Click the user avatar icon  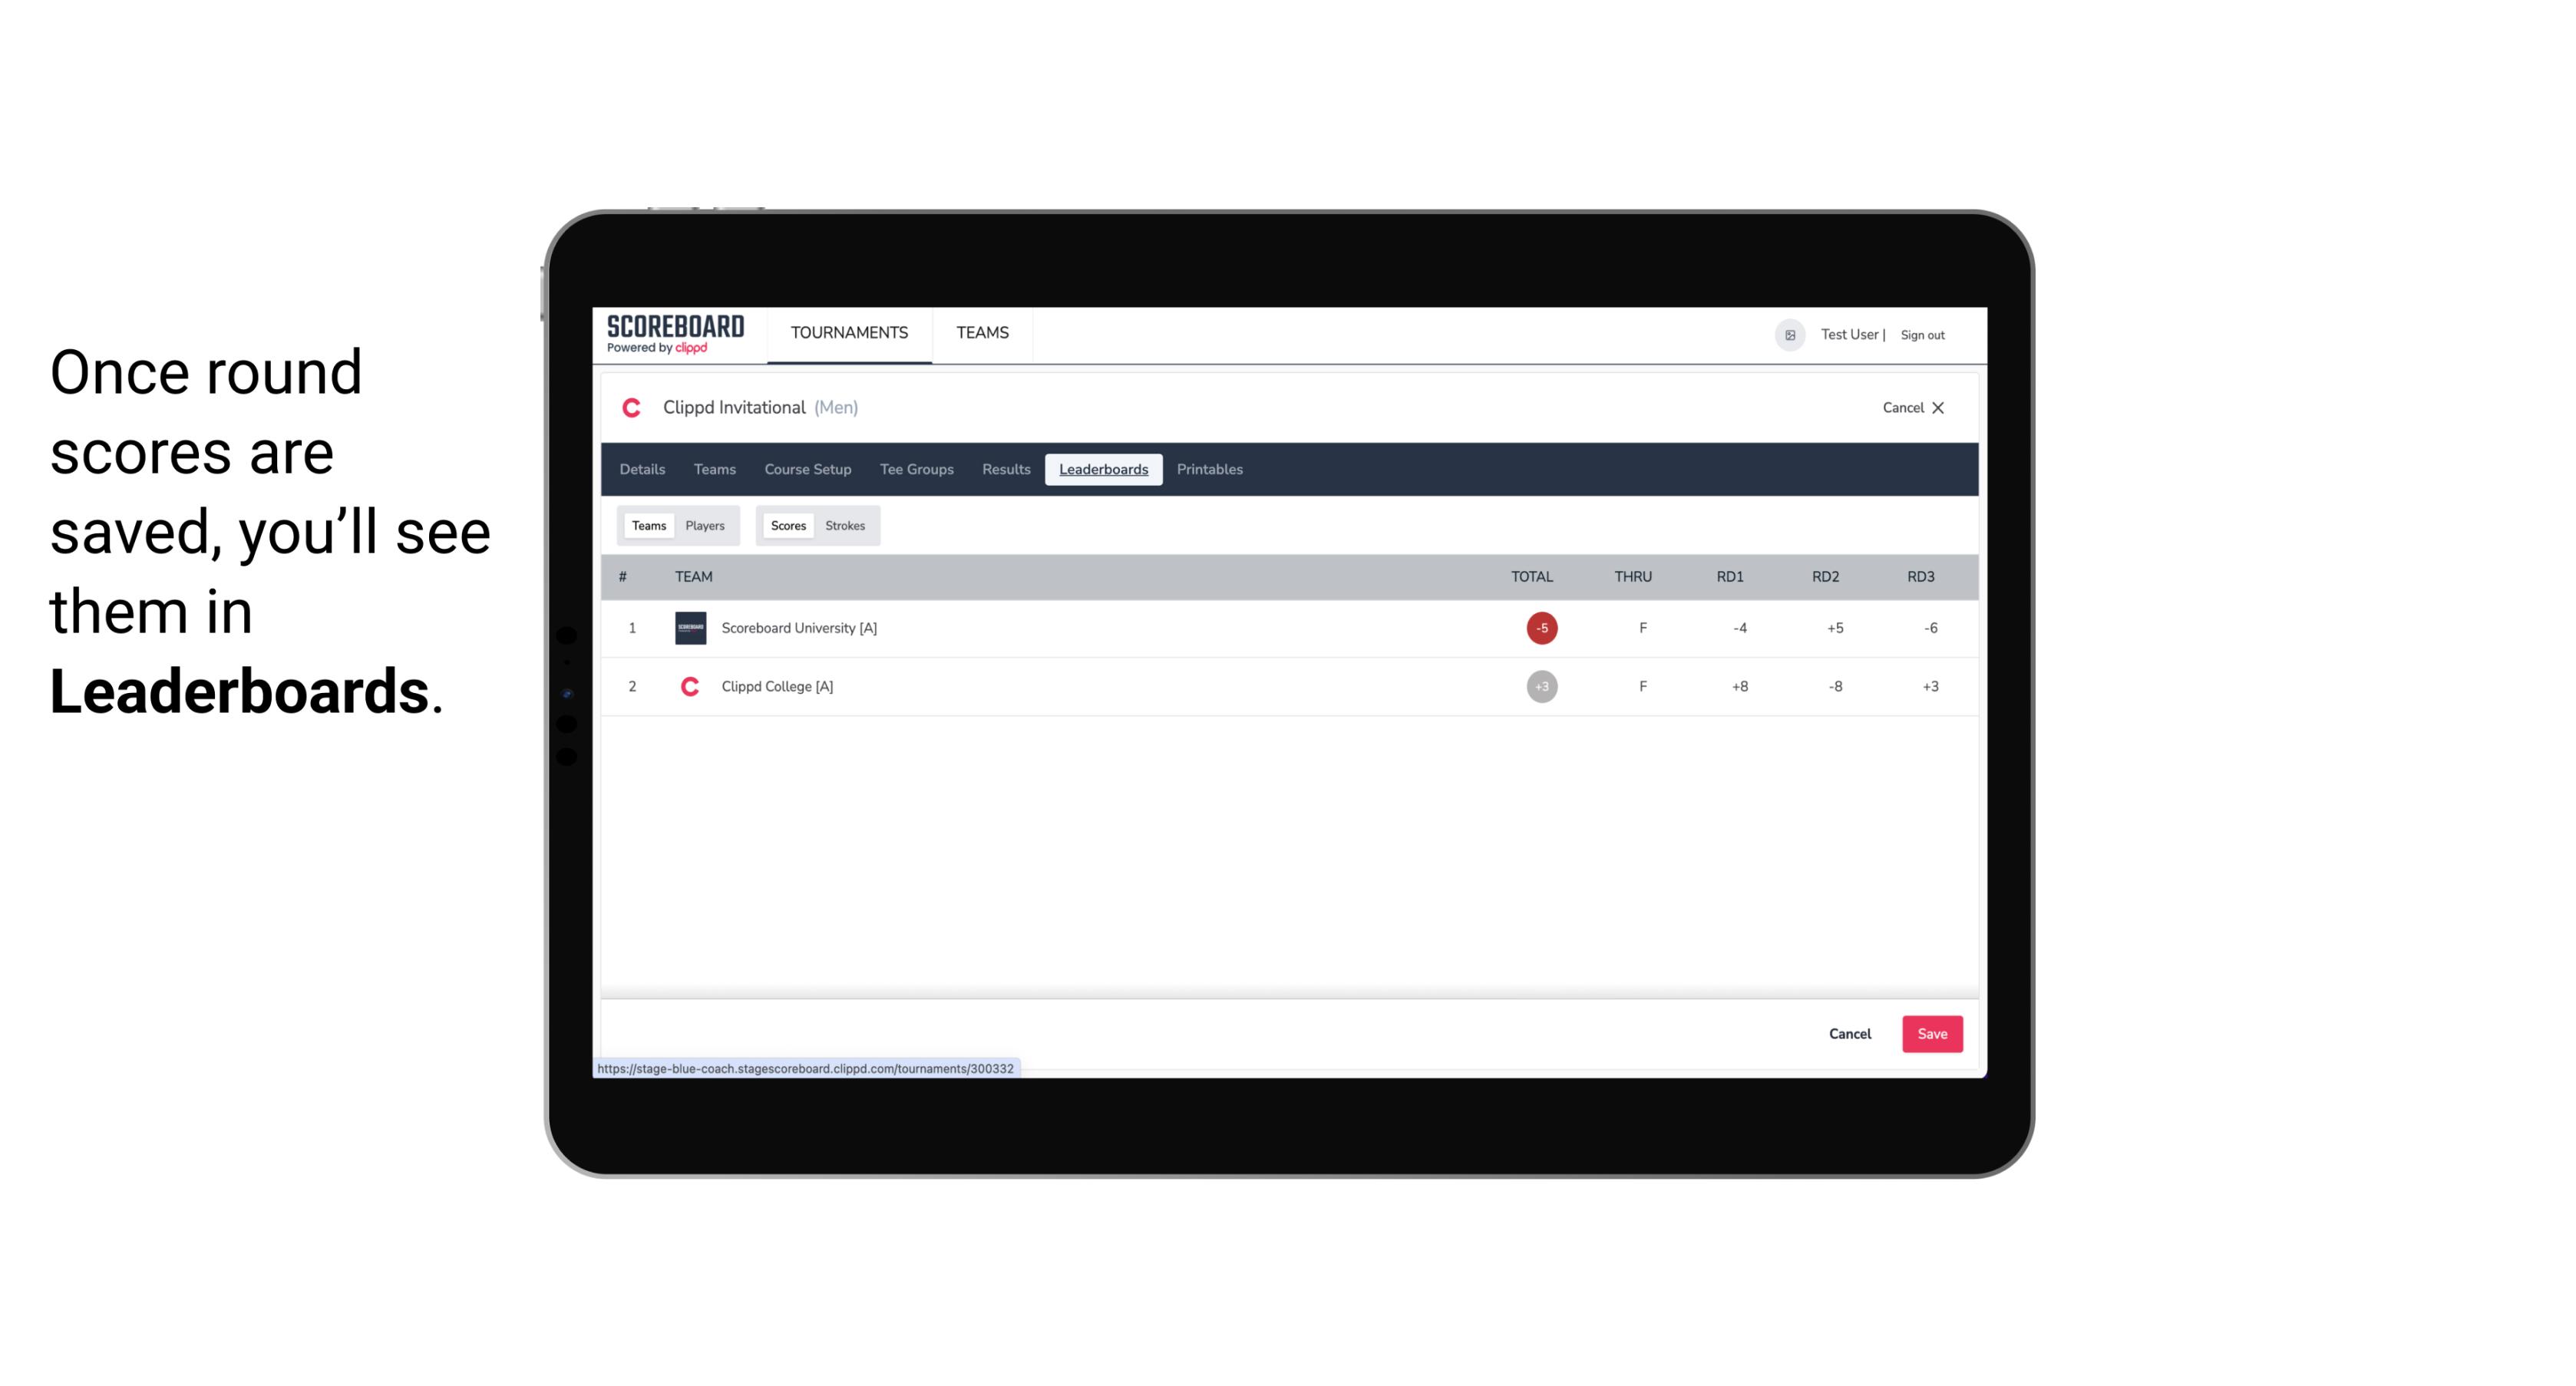[x=1789, y=335]
